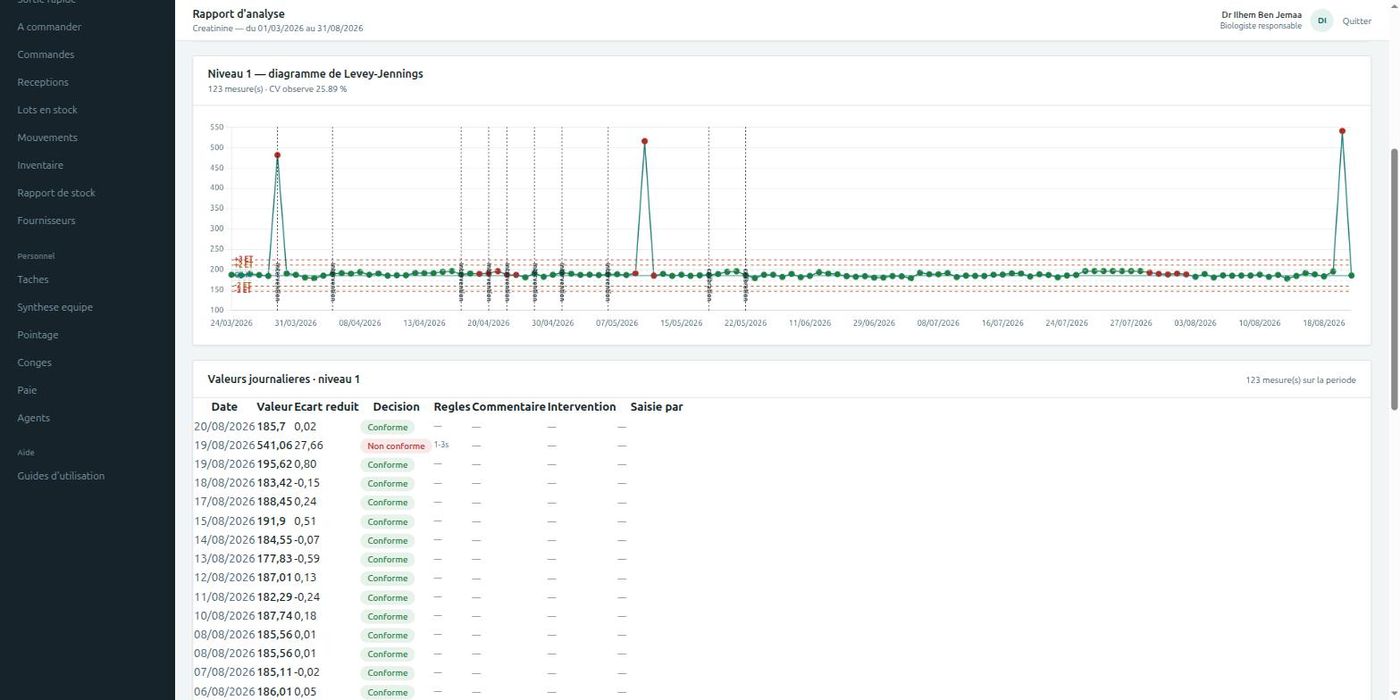1400x700 pixels.
Task: Show the Fournisseurs list
Action: click(46, 221)
